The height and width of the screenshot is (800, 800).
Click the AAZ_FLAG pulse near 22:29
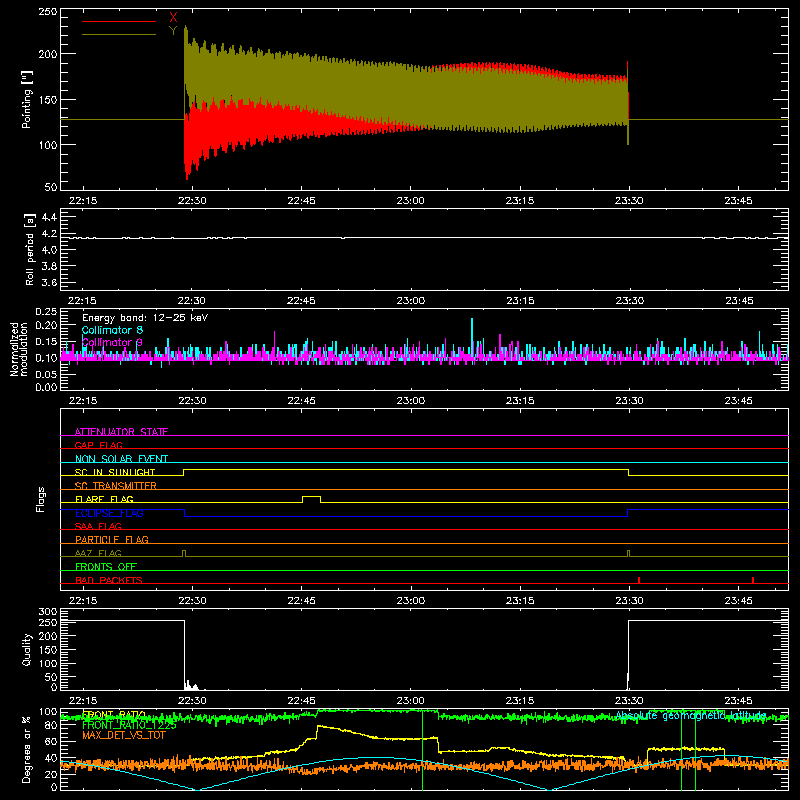click(x=184, y=553)
